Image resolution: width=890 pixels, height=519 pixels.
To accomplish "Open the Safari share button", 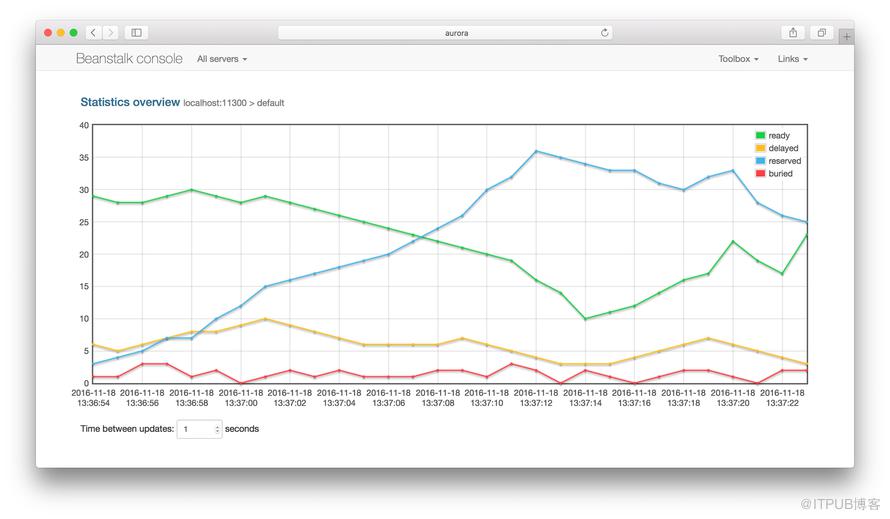I will coord(793,33).
